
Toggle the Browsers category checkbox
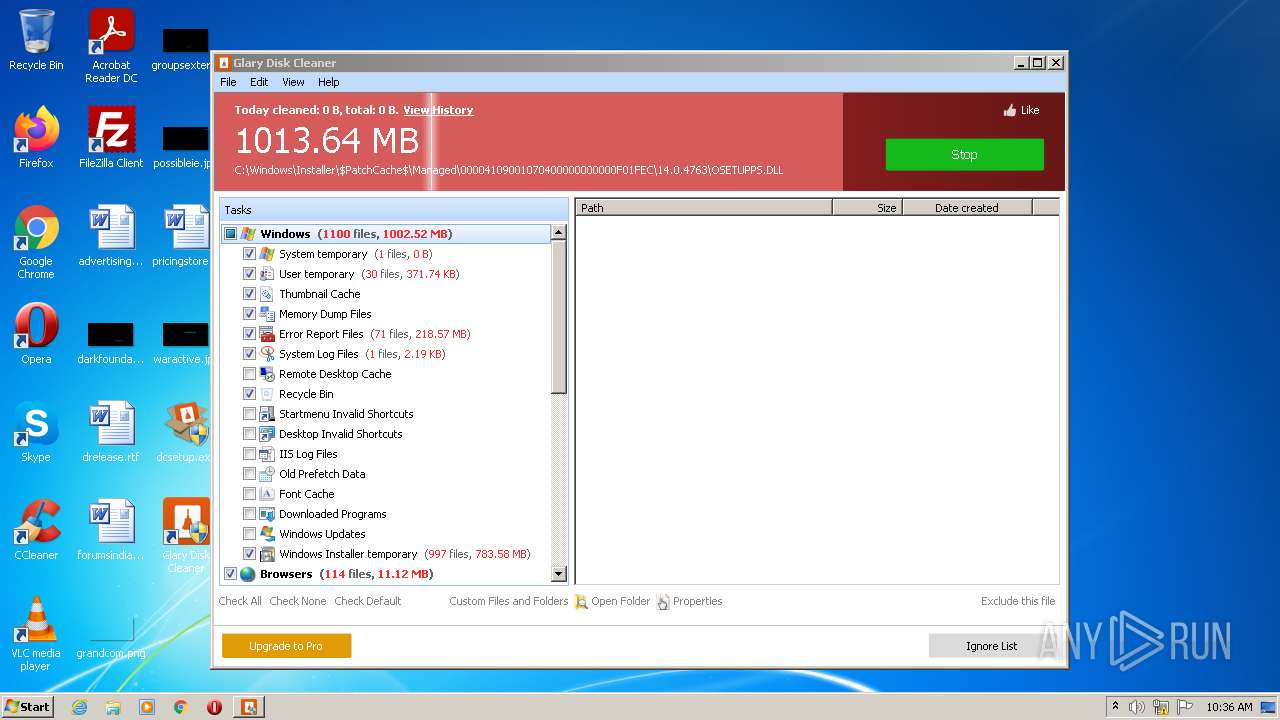pos(231,574)
